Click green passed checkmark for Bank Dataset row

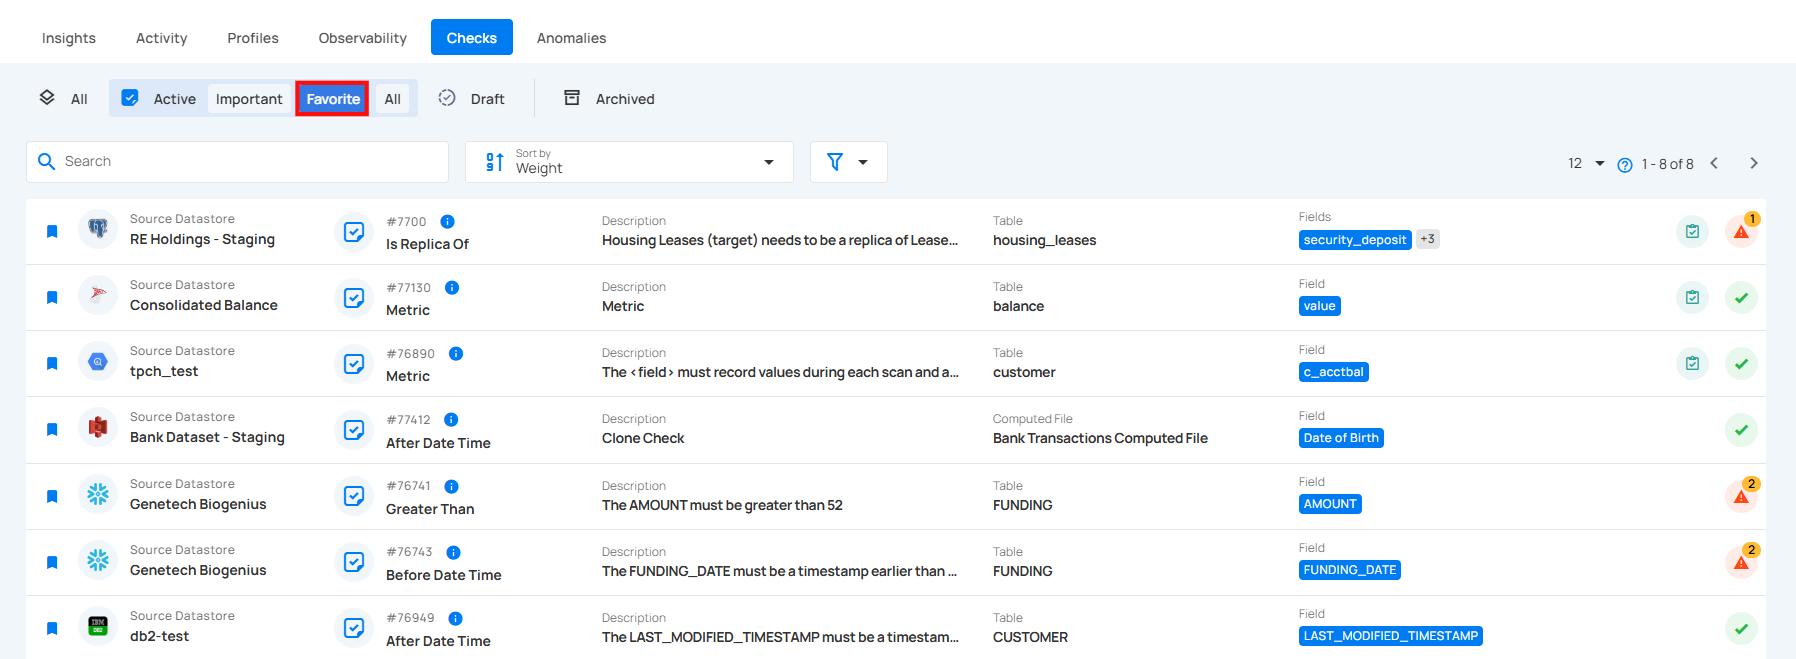point(1741,430)
